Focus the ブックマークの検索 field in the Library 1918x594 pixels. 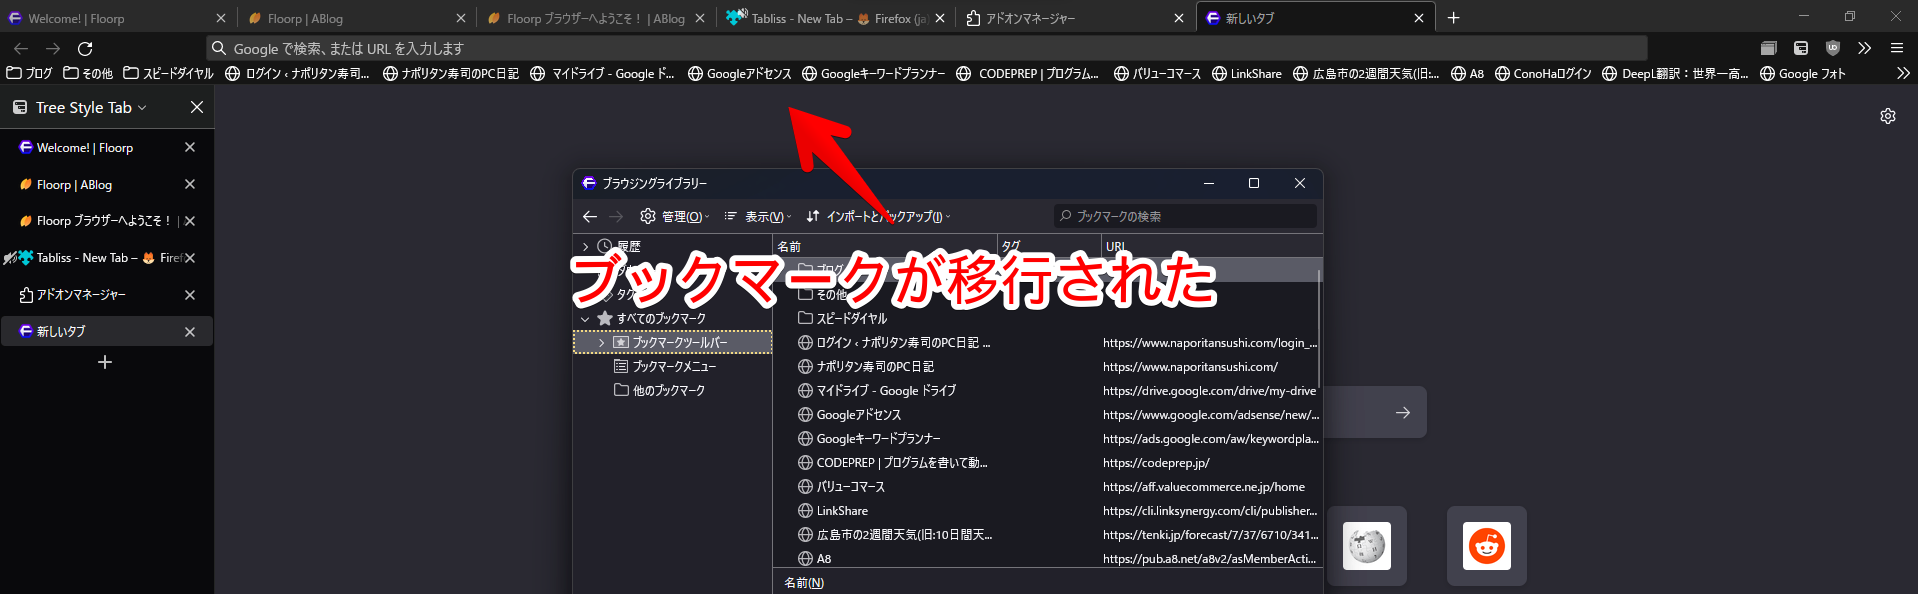point(1185,216)
